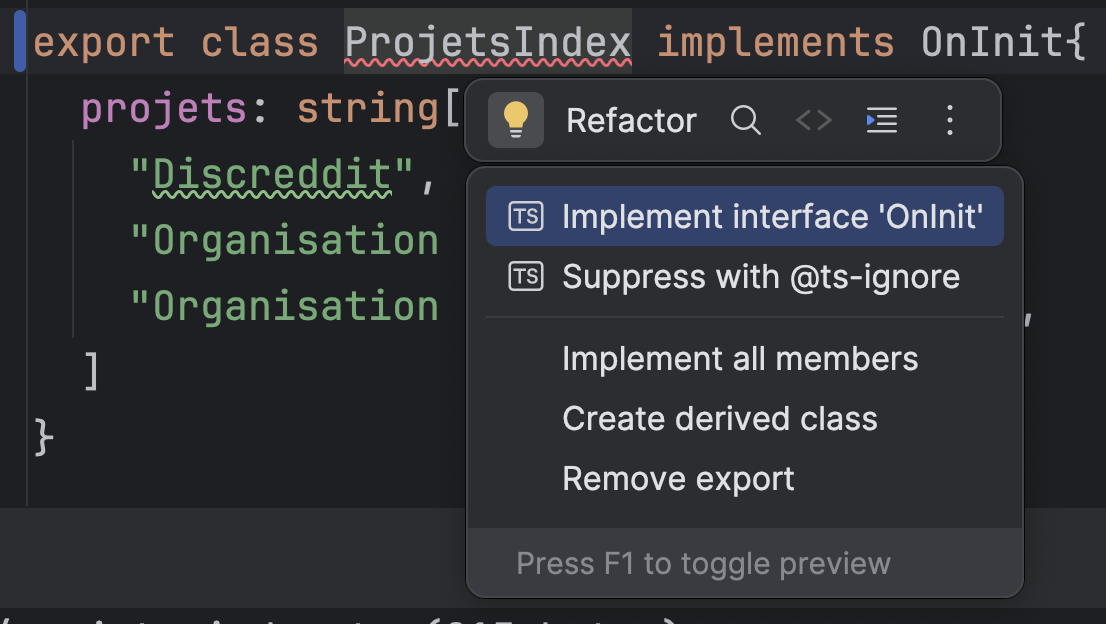The width and height of the screenshot is (1106, 624).
Task: Click the angle brackets code icon
Action: 813,121
